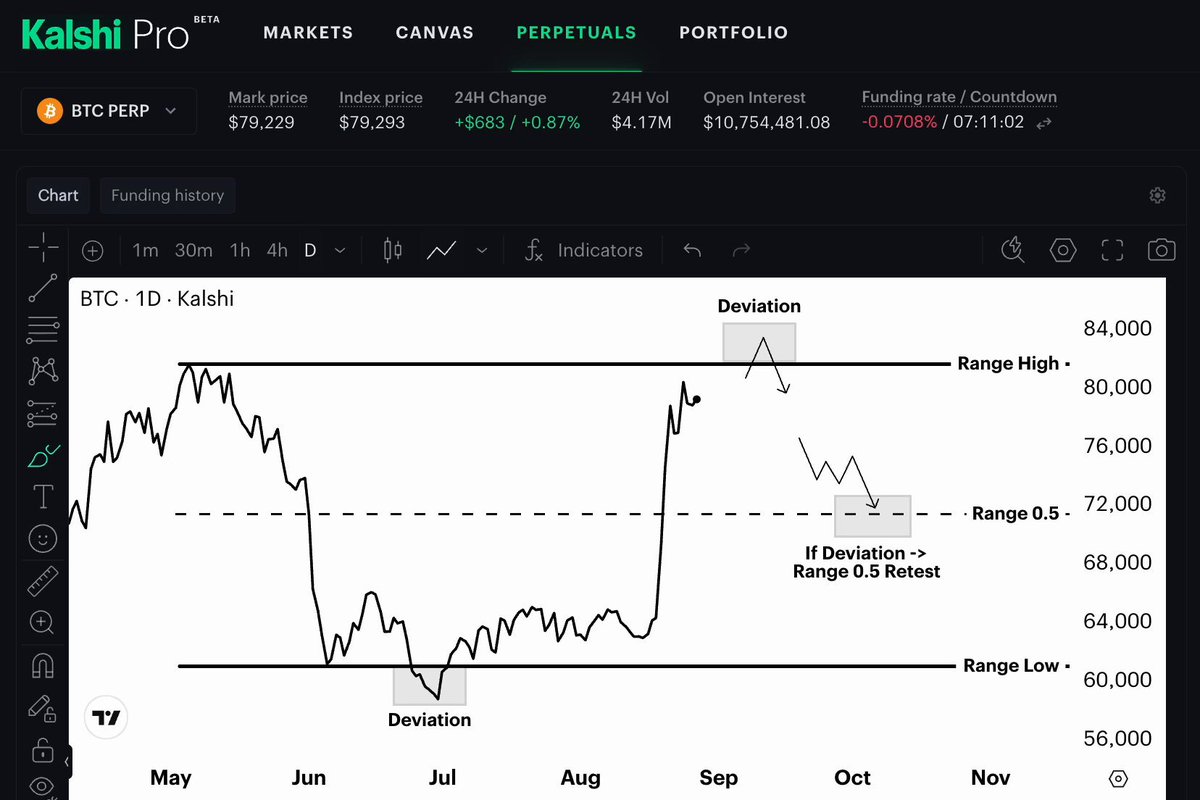Take a chart snapshot with camera
The image size is (1200, 800).
(1161, 250)
